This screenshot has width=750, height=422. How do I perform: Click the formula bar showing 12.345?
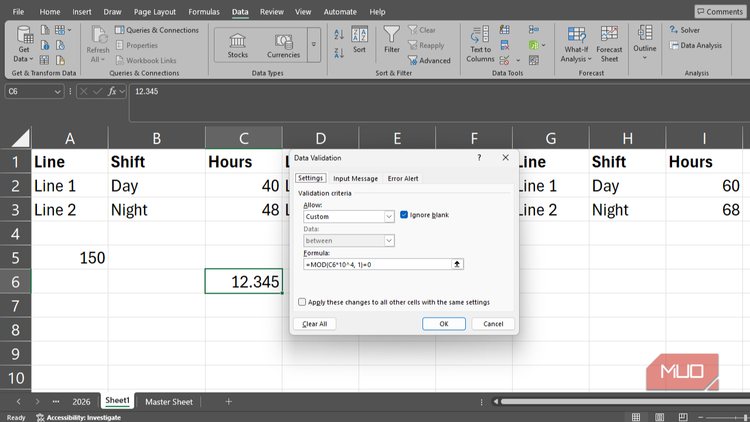click(x=439, y=102)
